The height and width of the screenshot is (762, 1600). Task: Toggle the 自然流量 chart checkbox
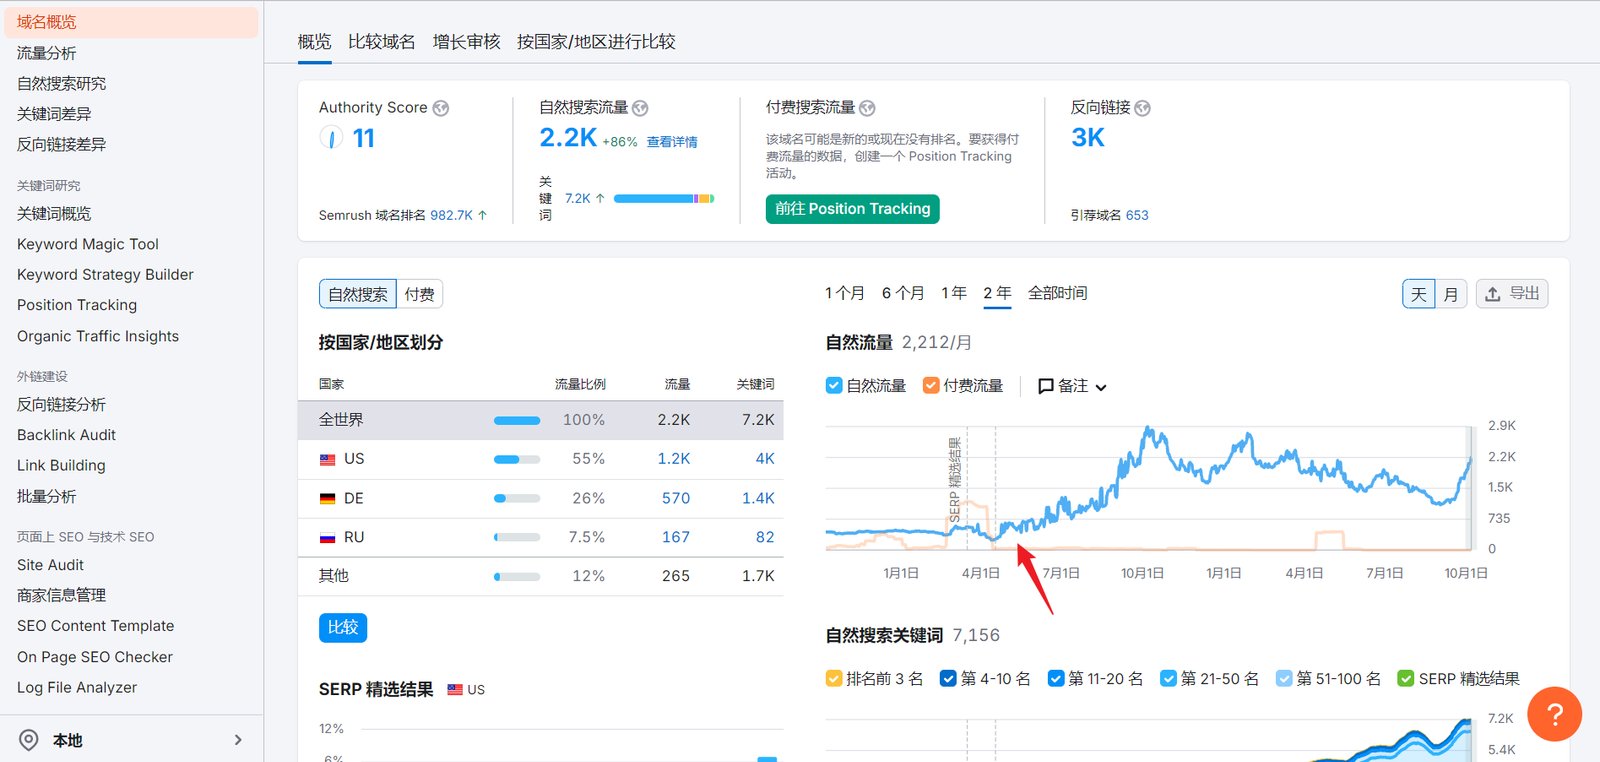(x=834, y=385)
